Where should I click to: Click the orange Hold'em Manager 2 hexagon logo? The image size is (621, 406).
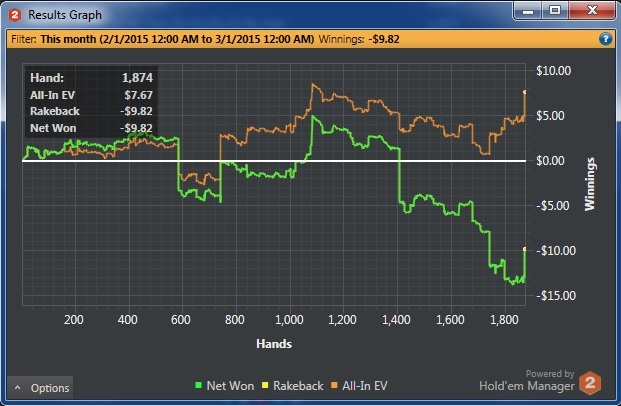(x=590, y=383)
